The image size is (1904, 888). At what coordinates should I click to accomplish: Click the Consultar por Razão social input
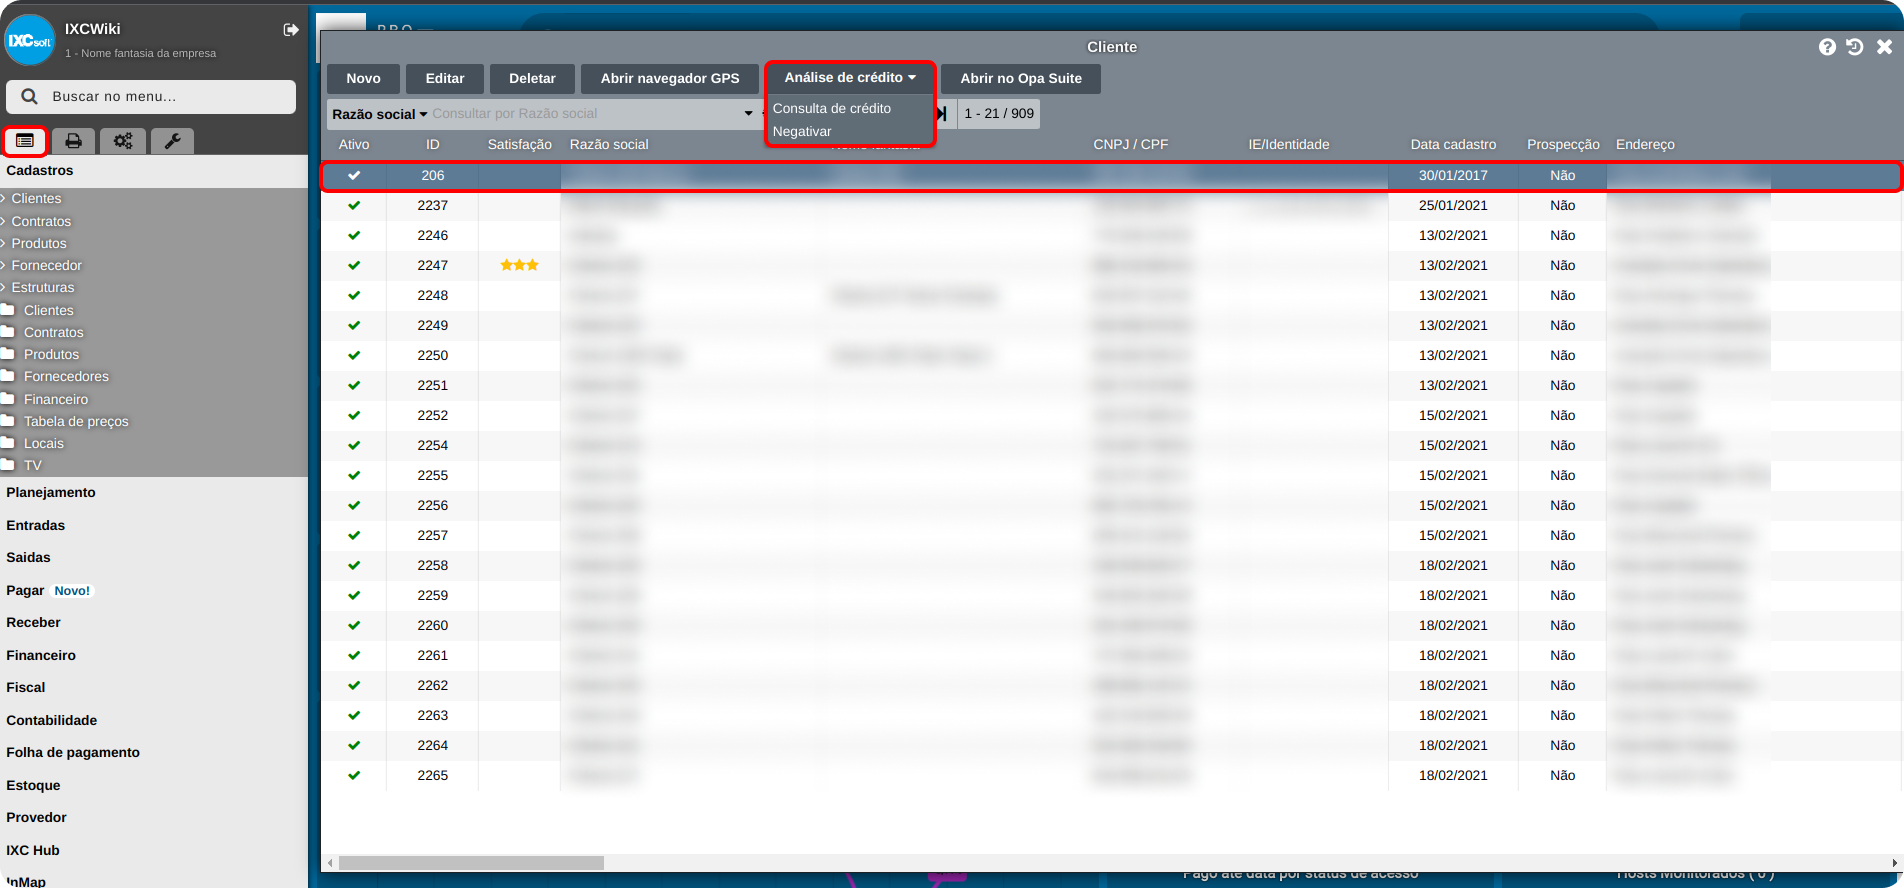[585, 114]
